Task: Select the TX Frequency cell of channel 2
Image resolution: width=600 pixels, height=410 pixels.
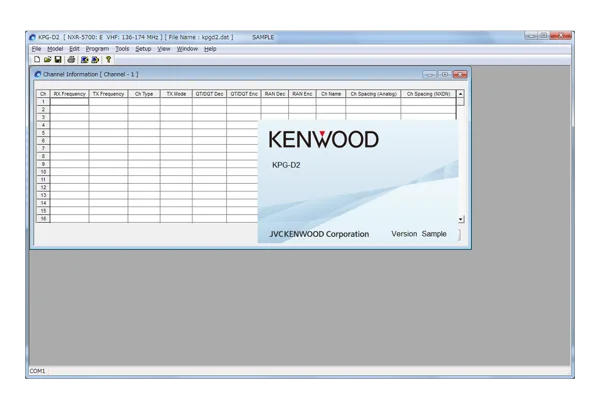Action: coord(108,109)
